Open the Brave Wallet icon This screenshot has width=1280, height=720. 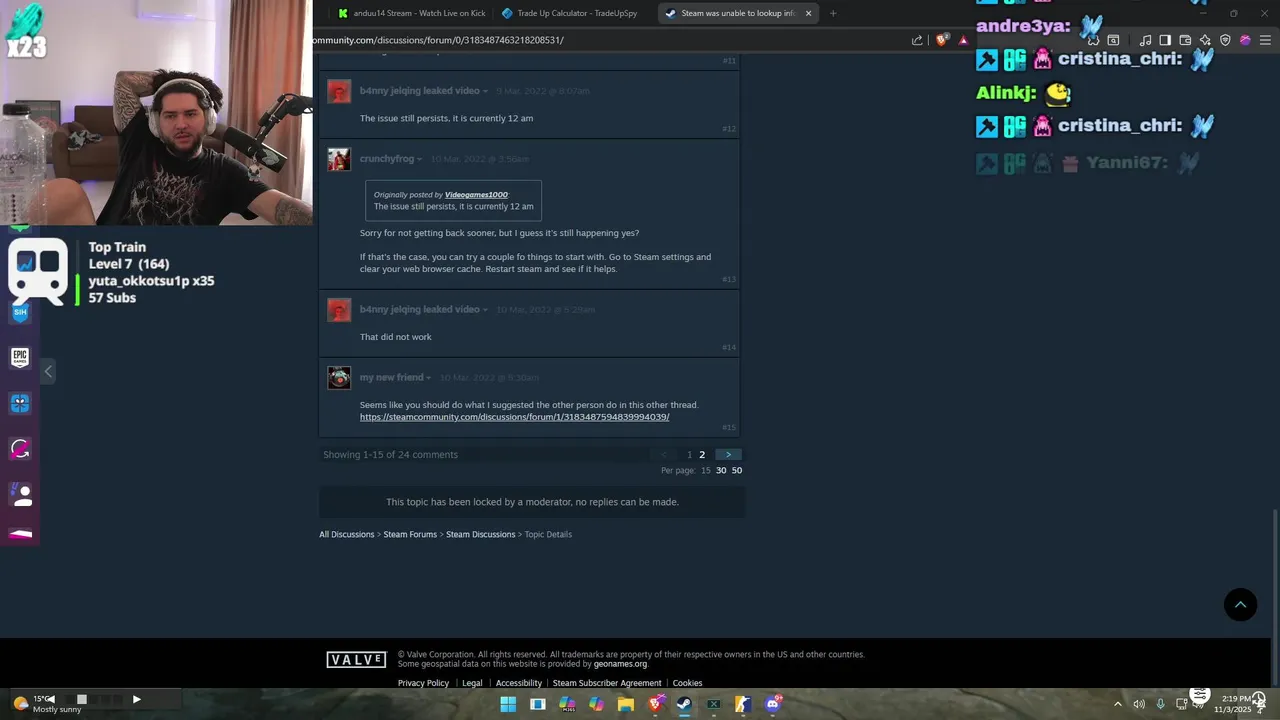tap(1185, 40)
